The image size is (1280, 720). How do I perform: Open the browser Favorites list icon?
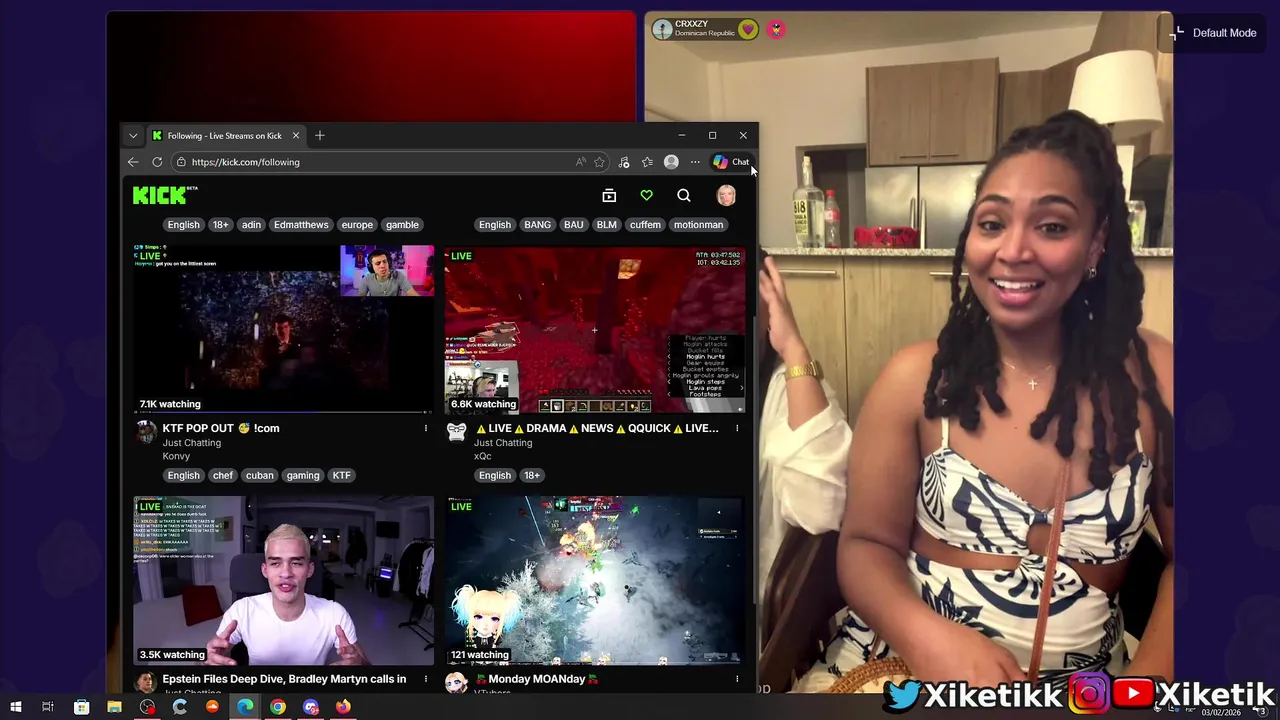point(647,162)
